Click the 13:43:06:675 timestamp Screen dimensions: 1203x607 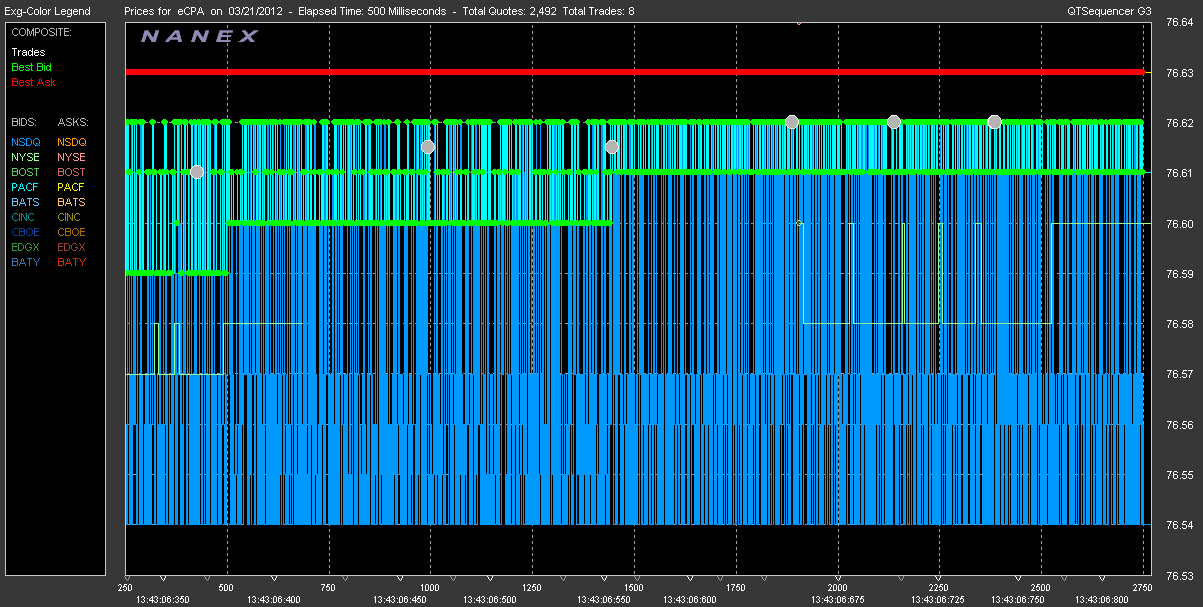(839, 599)
